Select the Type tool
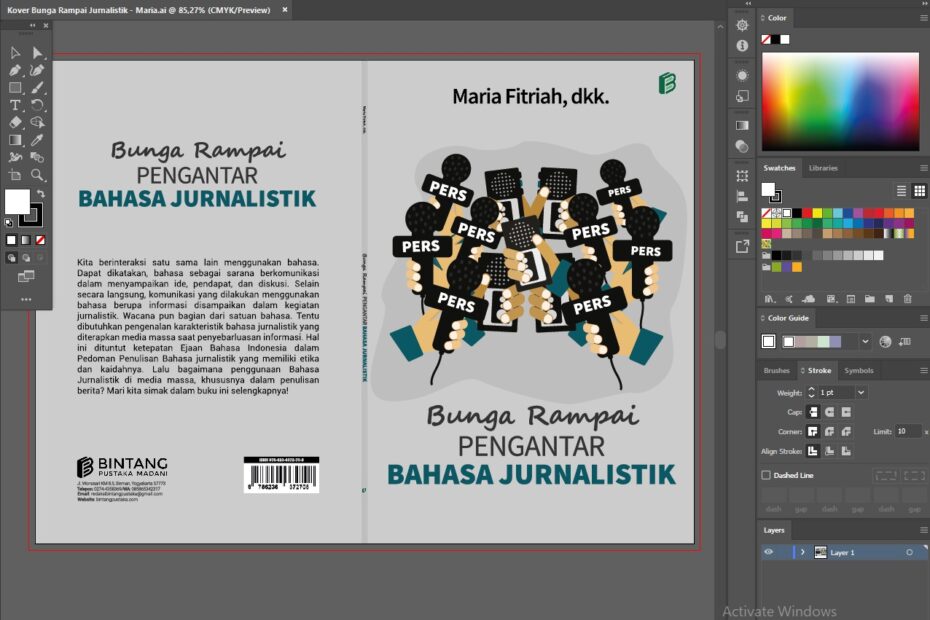Screen dimensions: 930x620 (14, 105)
